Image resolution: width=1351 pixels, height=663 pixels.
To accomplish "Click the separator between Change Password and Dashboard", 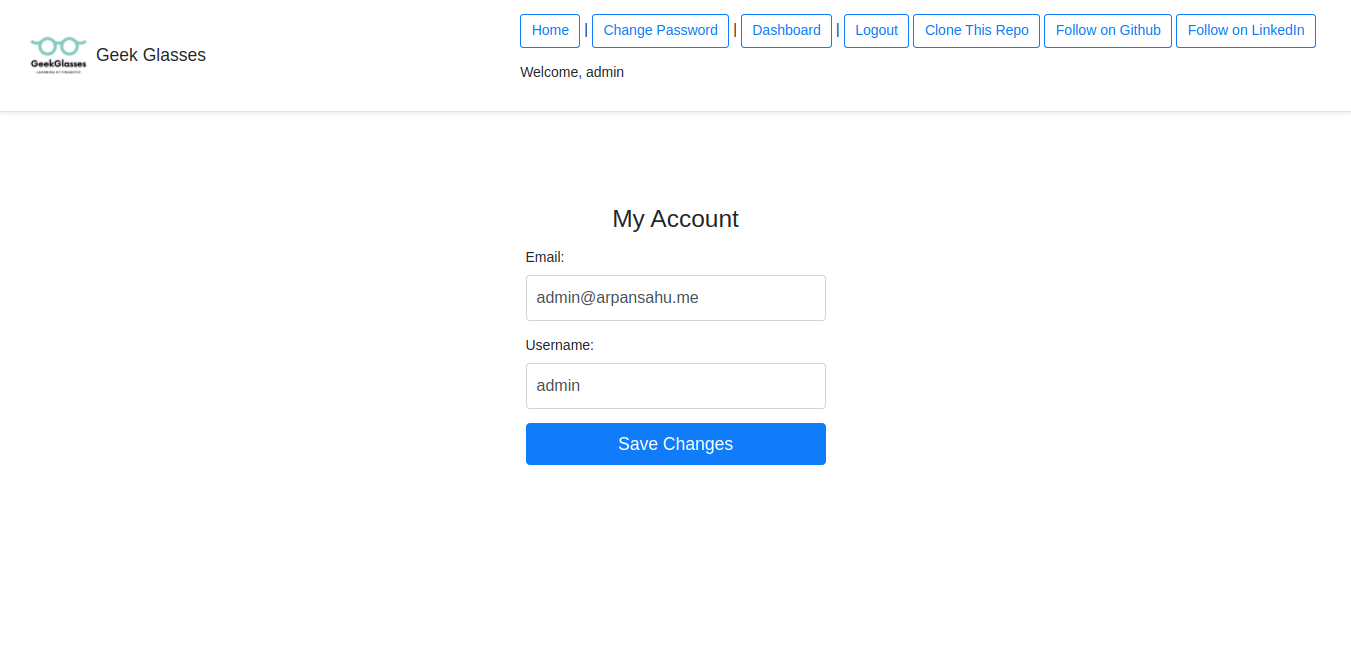I will tap(735, 30).
